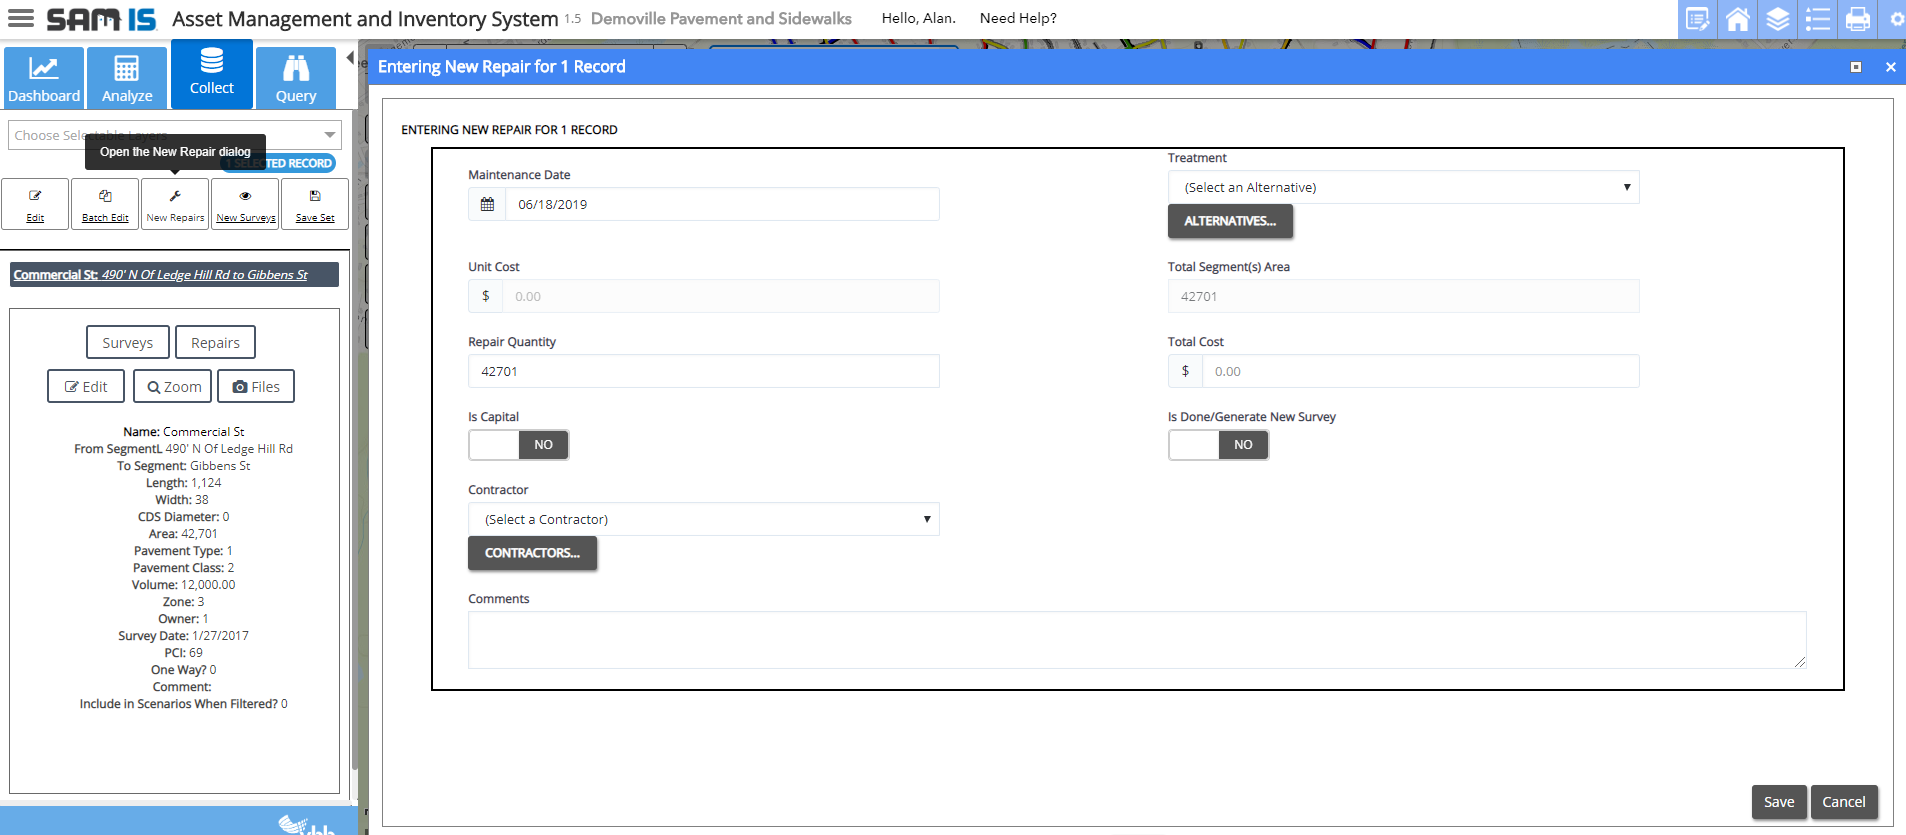
Task: Click the printer icon
Action: (x=1858, y=19)
